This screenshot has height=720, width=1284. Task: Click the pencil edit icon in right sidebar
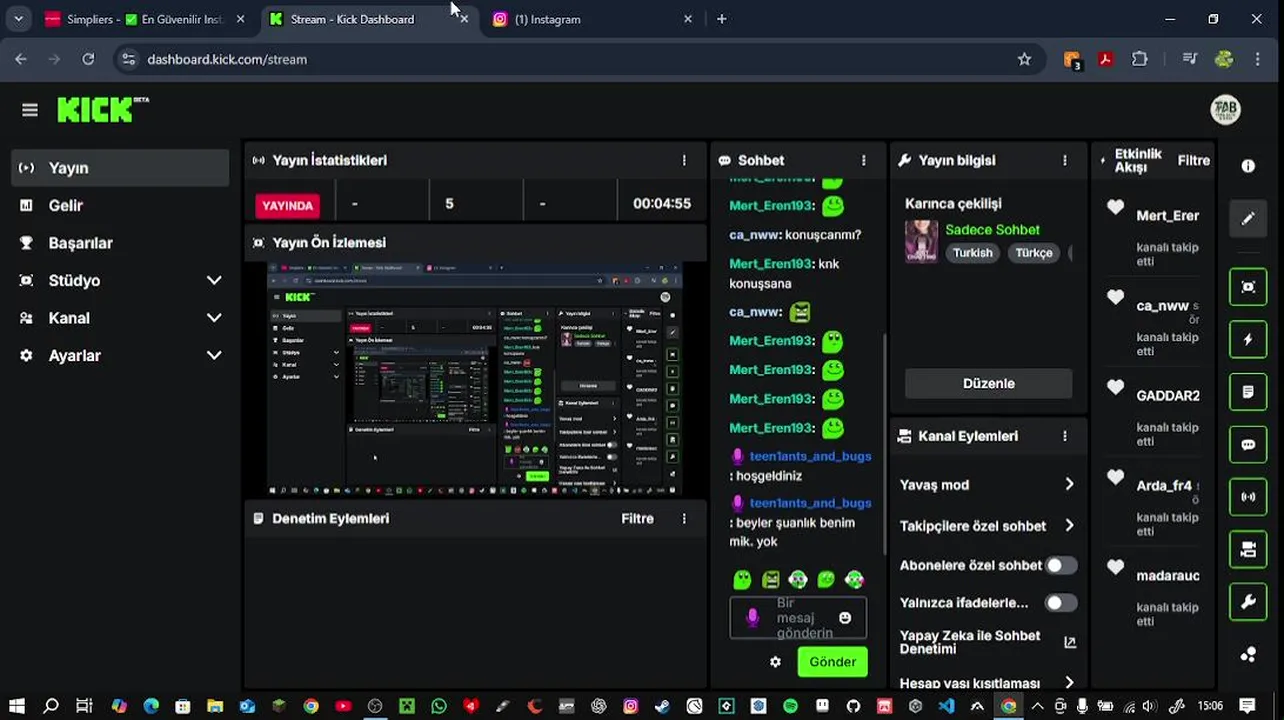click(1248, 218)
